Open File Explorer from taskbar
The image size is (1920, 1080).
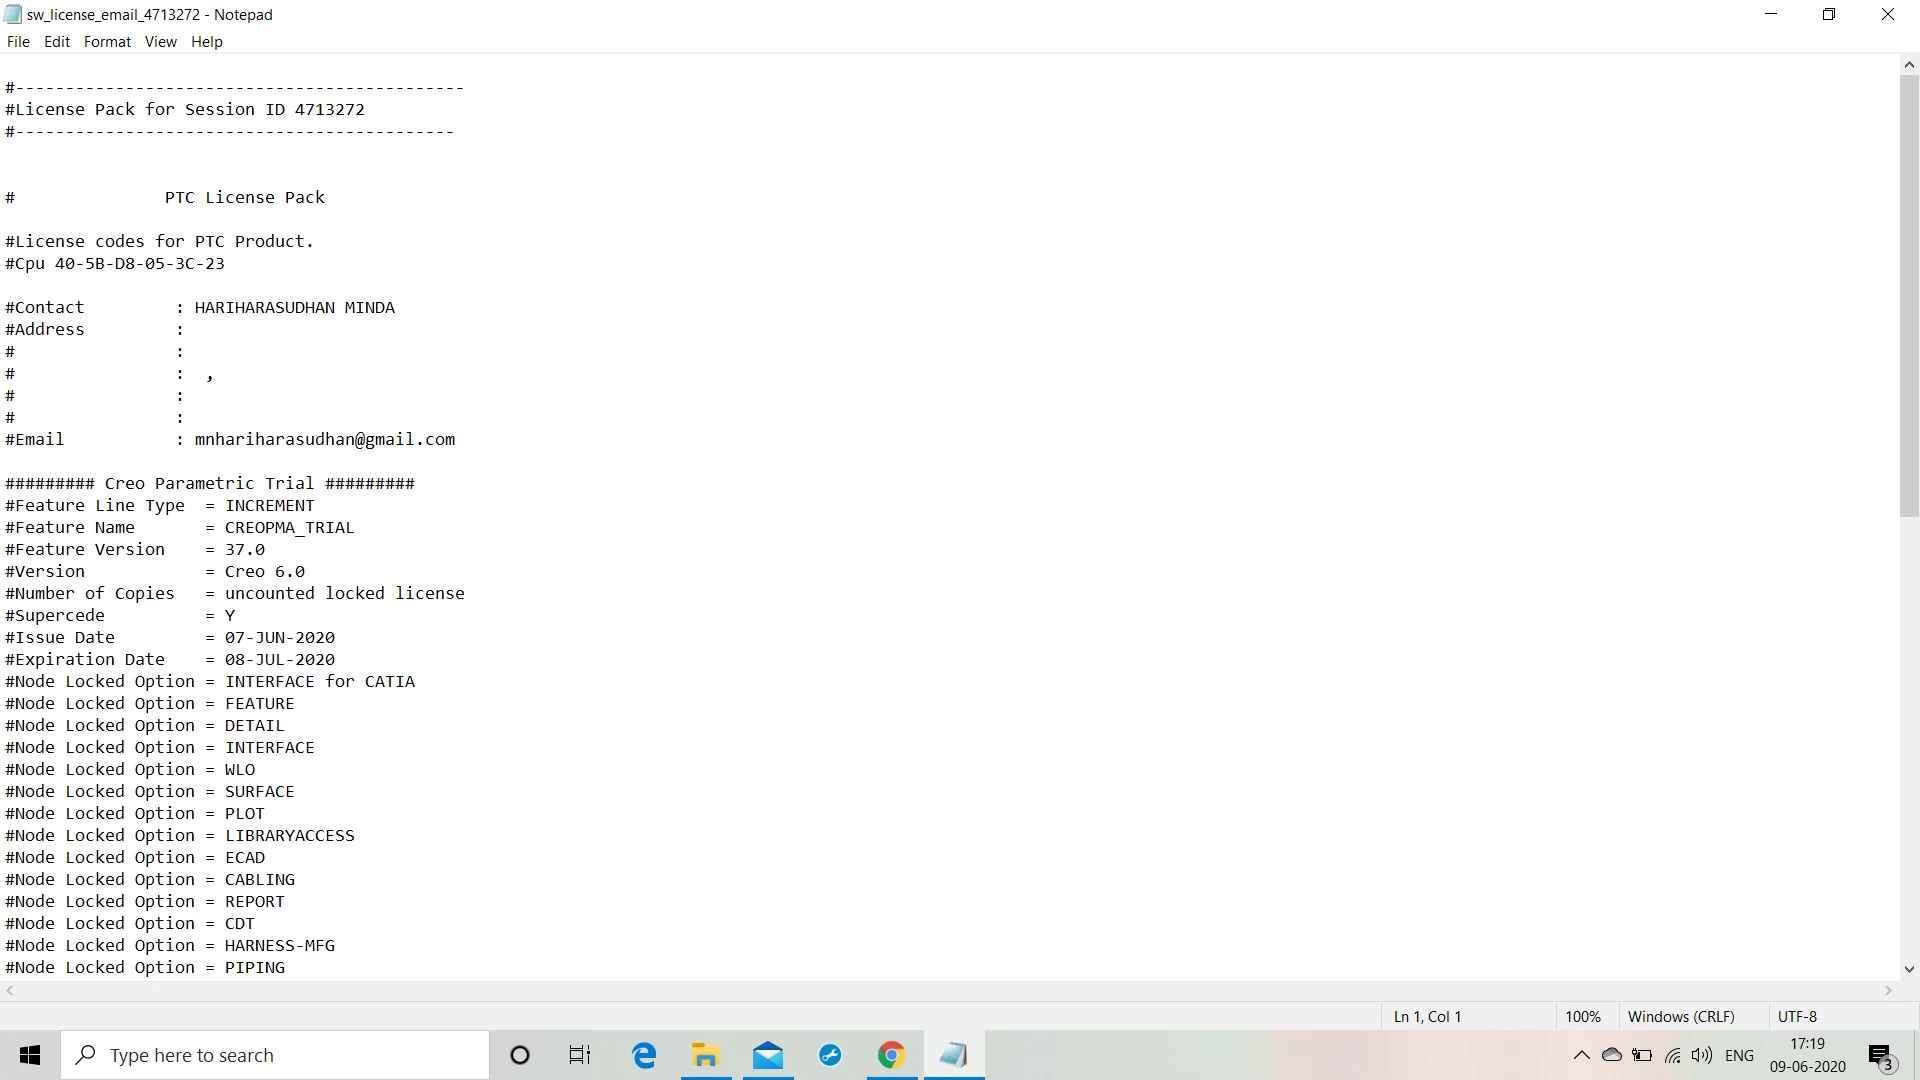[706, 1055]
